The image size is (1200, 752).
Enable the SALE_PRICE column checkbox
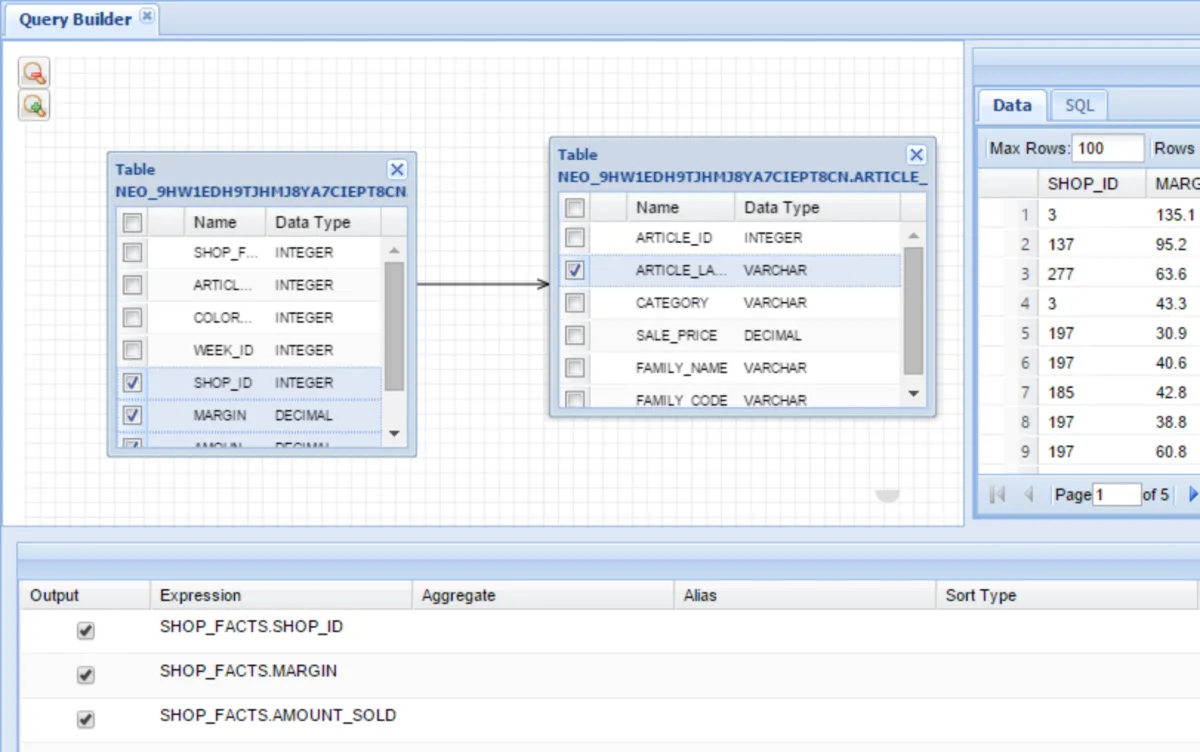pos(575,335)
